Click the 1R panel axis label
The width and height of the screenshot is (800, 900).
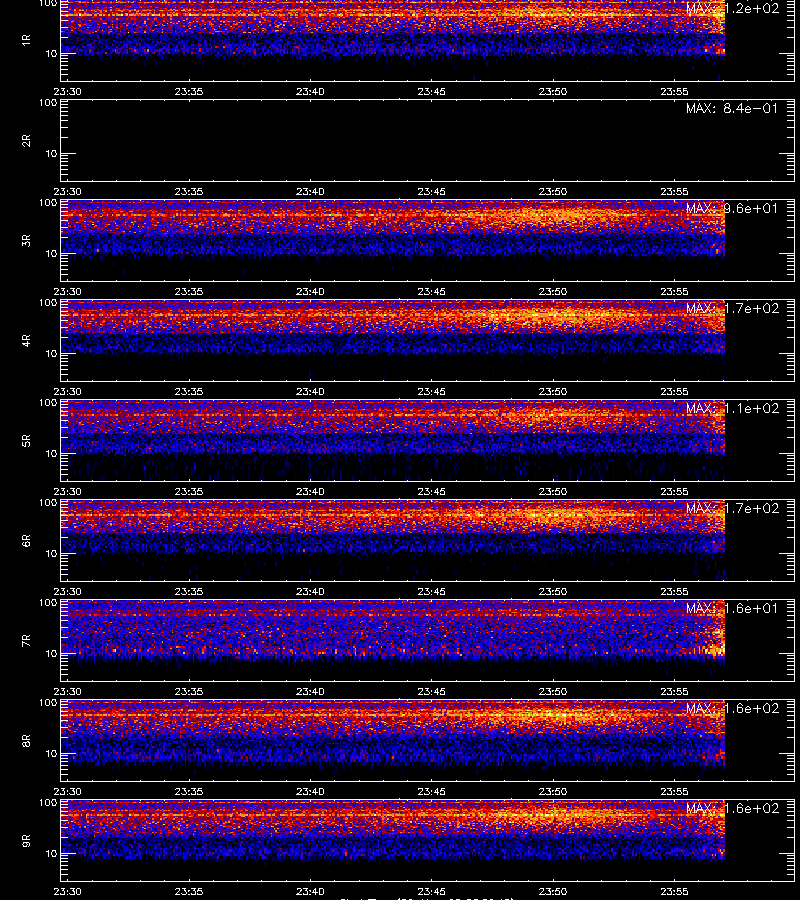pyautogui.click(x=26, y=40)
